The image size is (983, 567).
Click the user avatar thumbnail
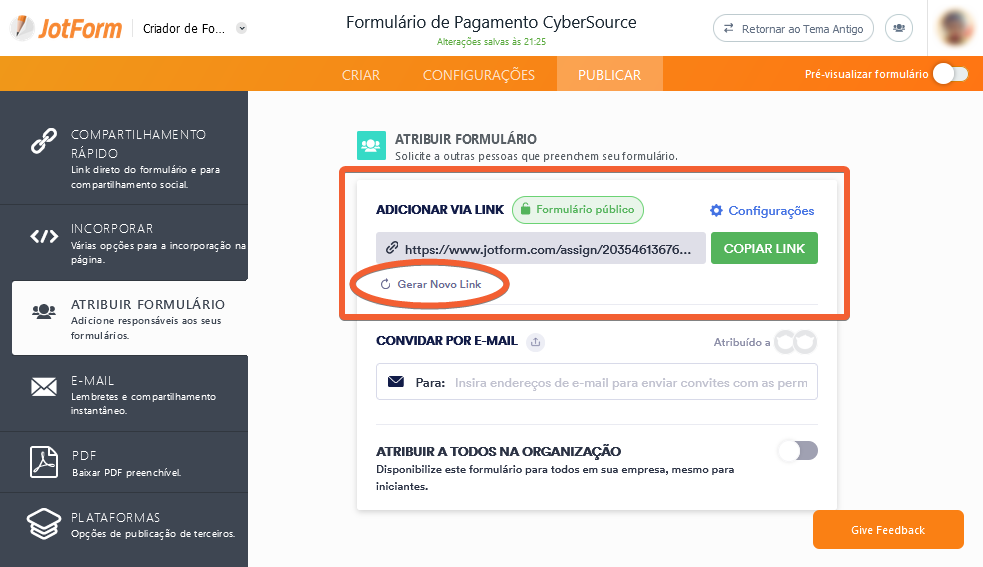click(x=955, y=28)
